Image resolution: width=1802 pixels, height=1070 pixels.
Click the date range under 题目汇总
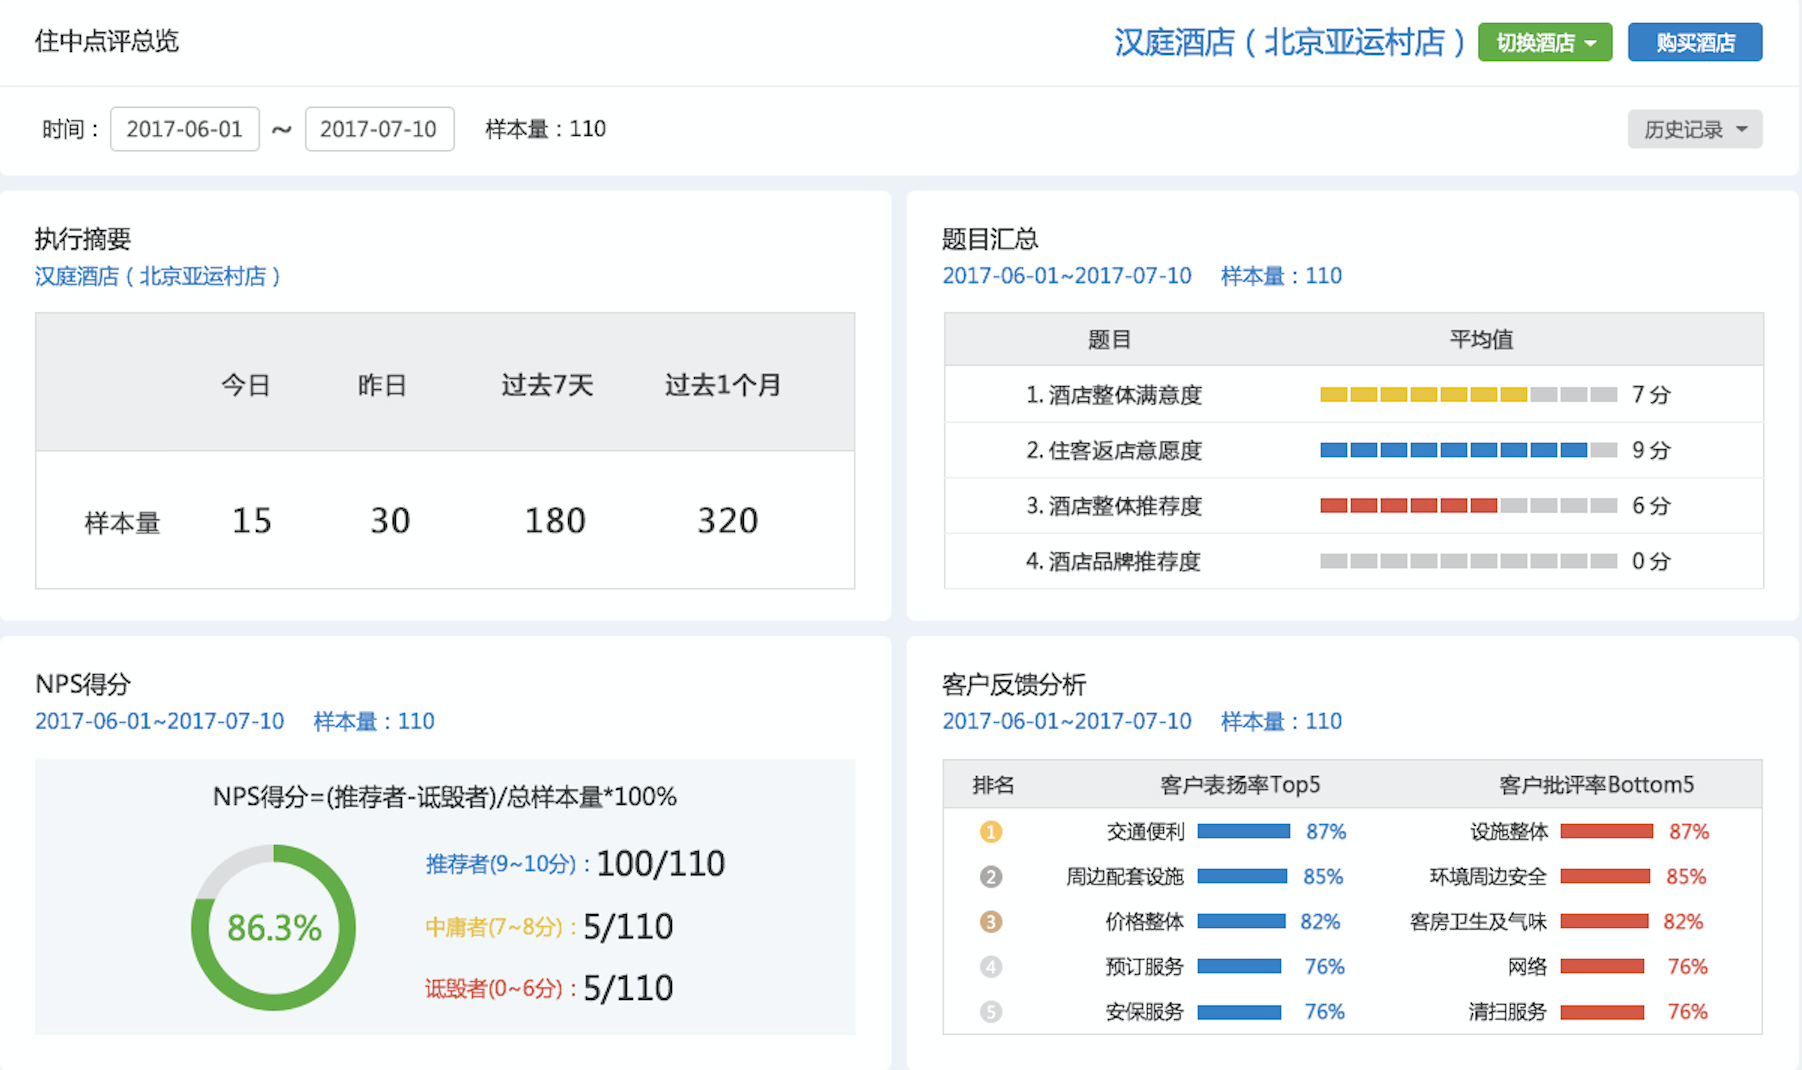(x=1067, y=276)
